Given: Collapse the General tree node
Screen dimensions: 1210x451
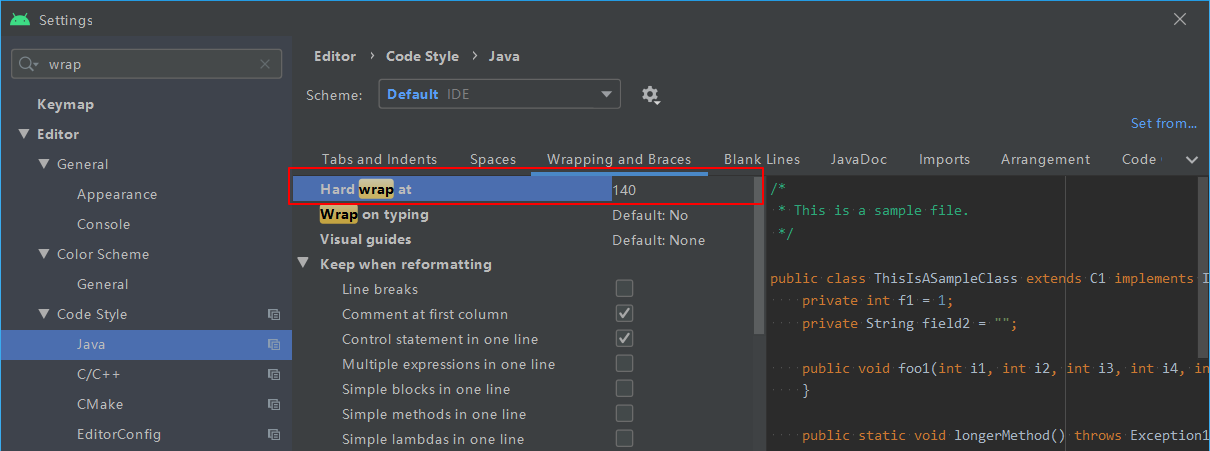Looking at the screenshot, I should pyautogui.click(x=44, y=164).
